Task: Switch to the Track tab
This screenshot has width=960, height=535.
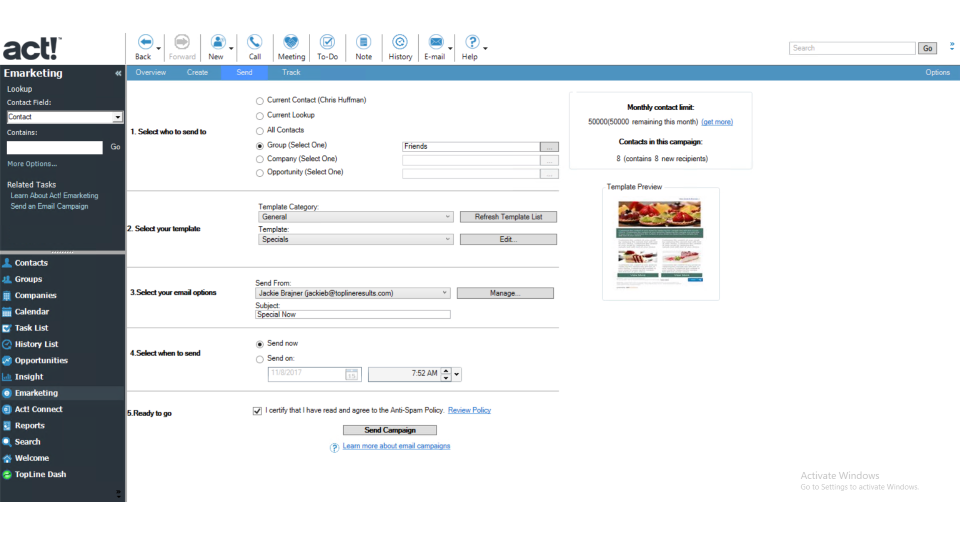Action: [x=291, y=72]
